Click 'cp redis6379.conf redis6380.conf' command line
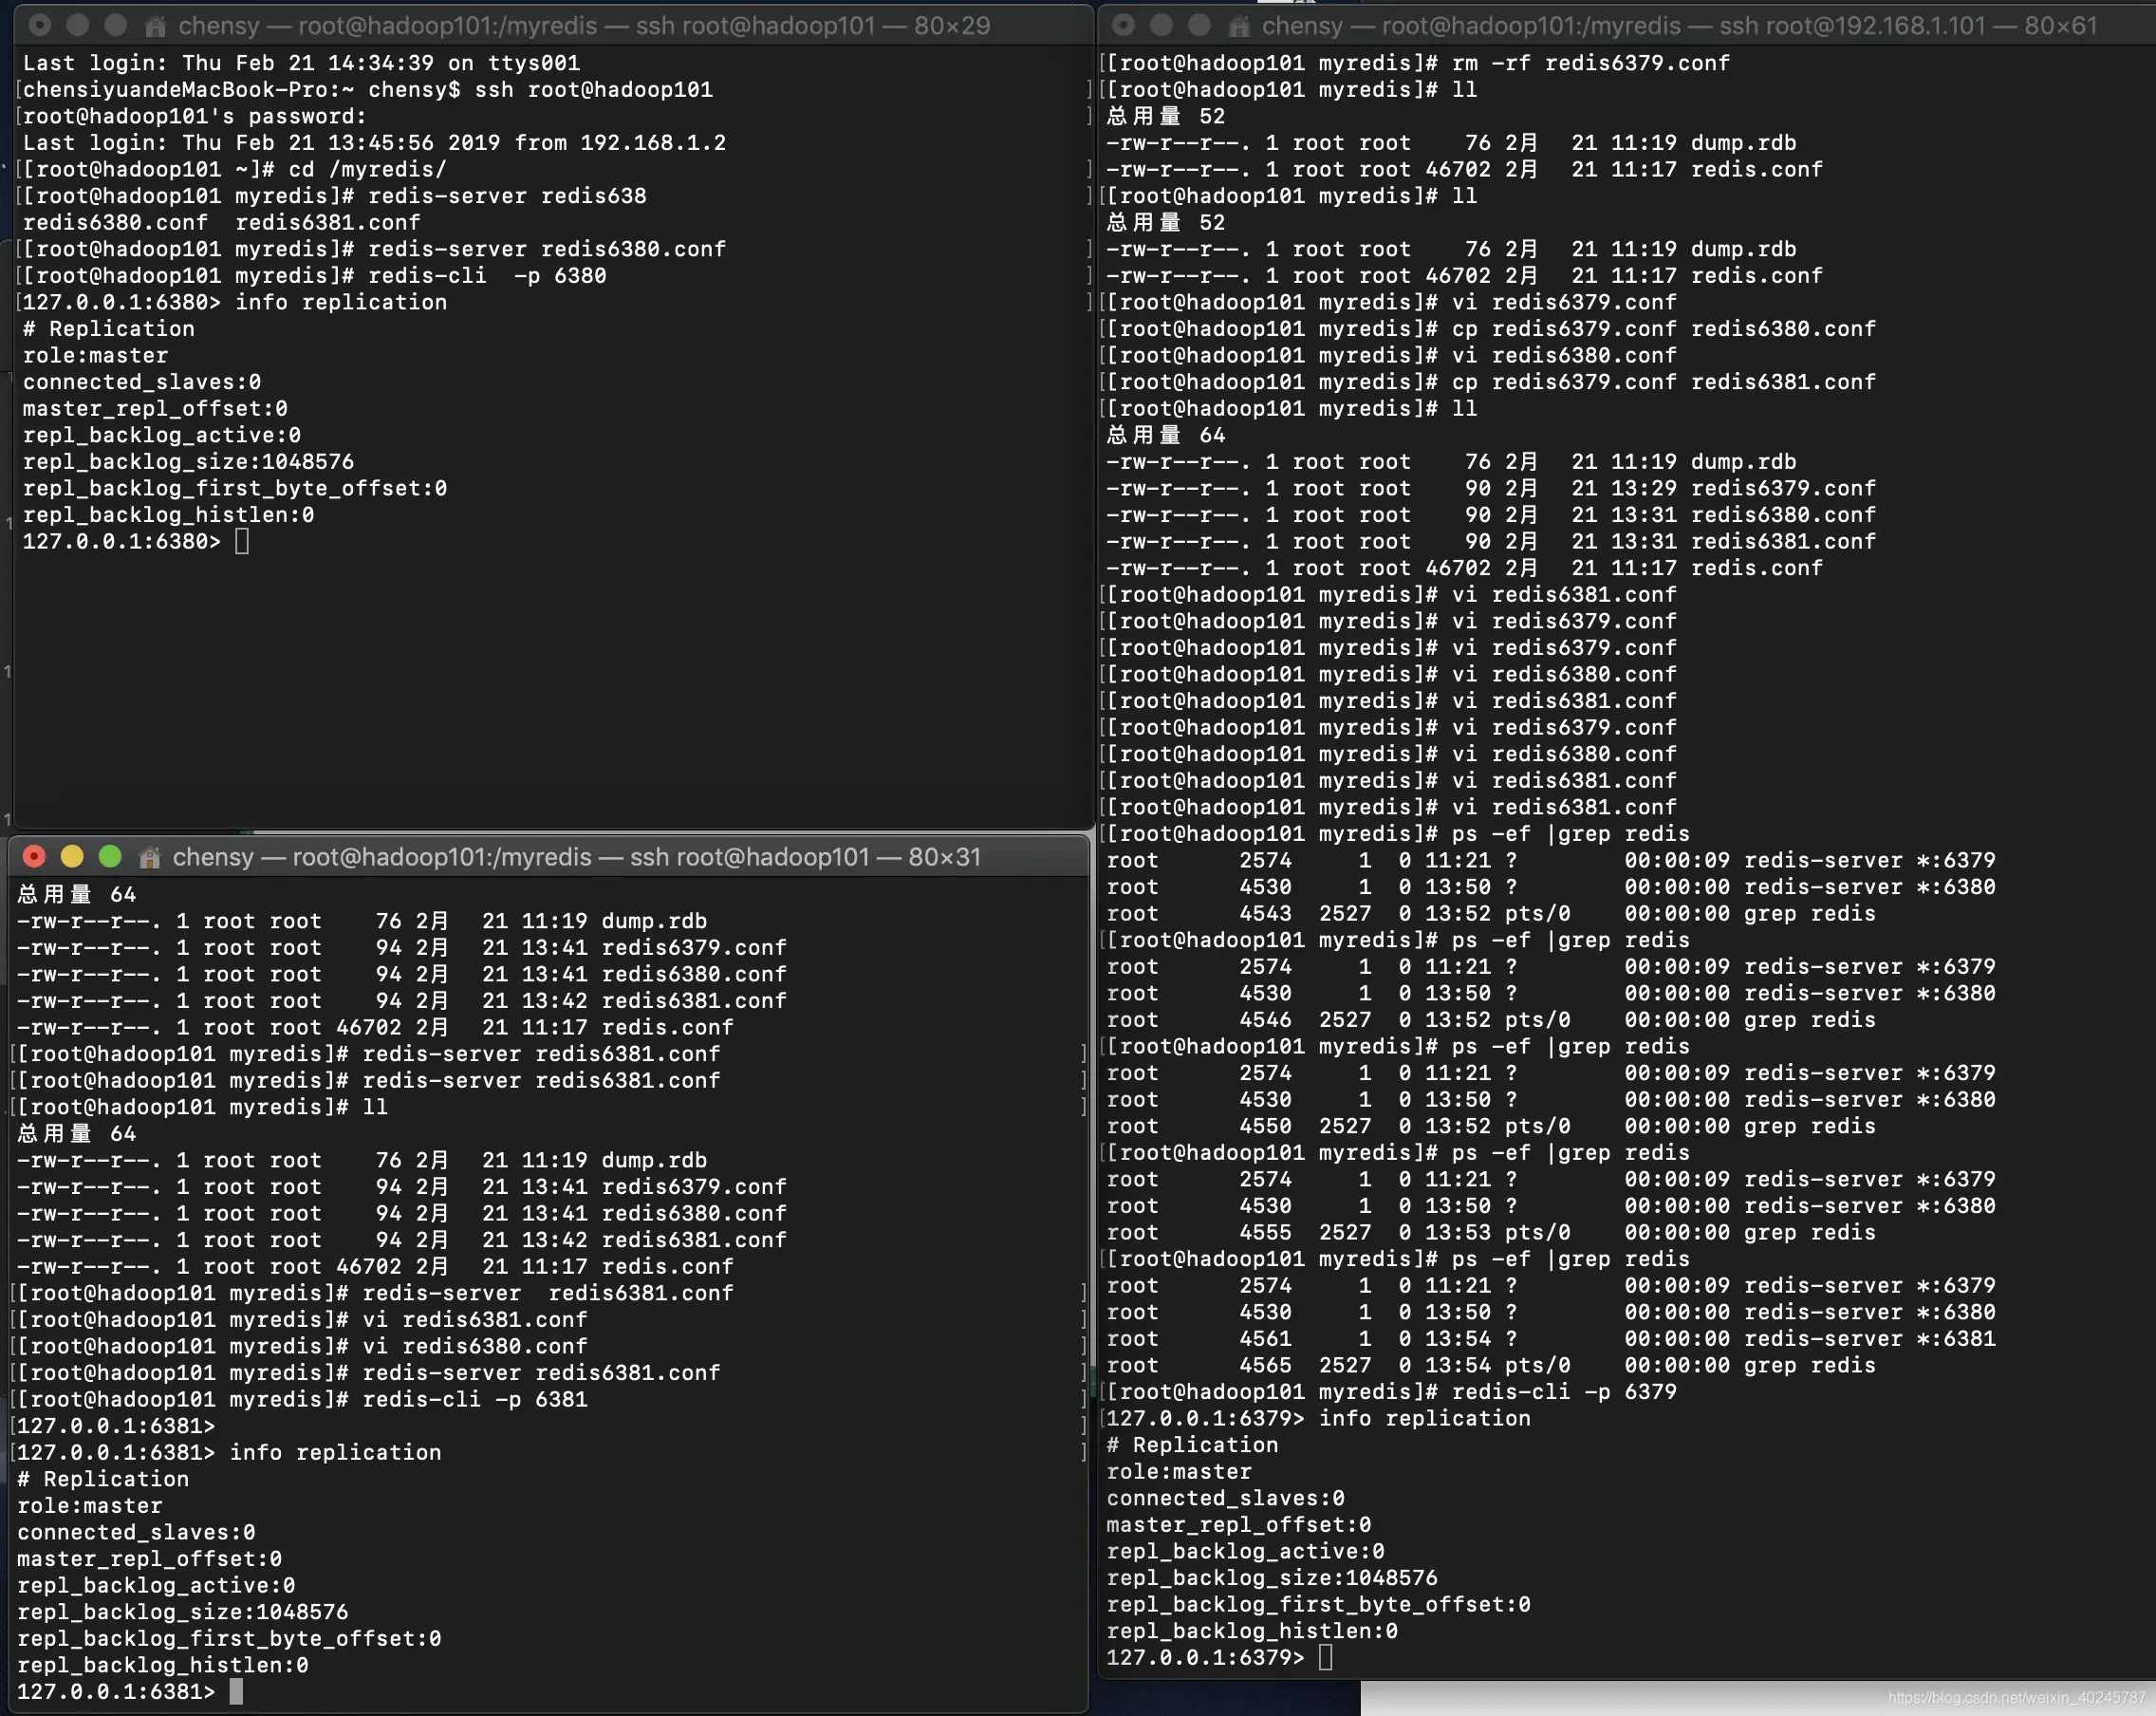This screenshot has width=2156, height=1716. [1663, 329]
